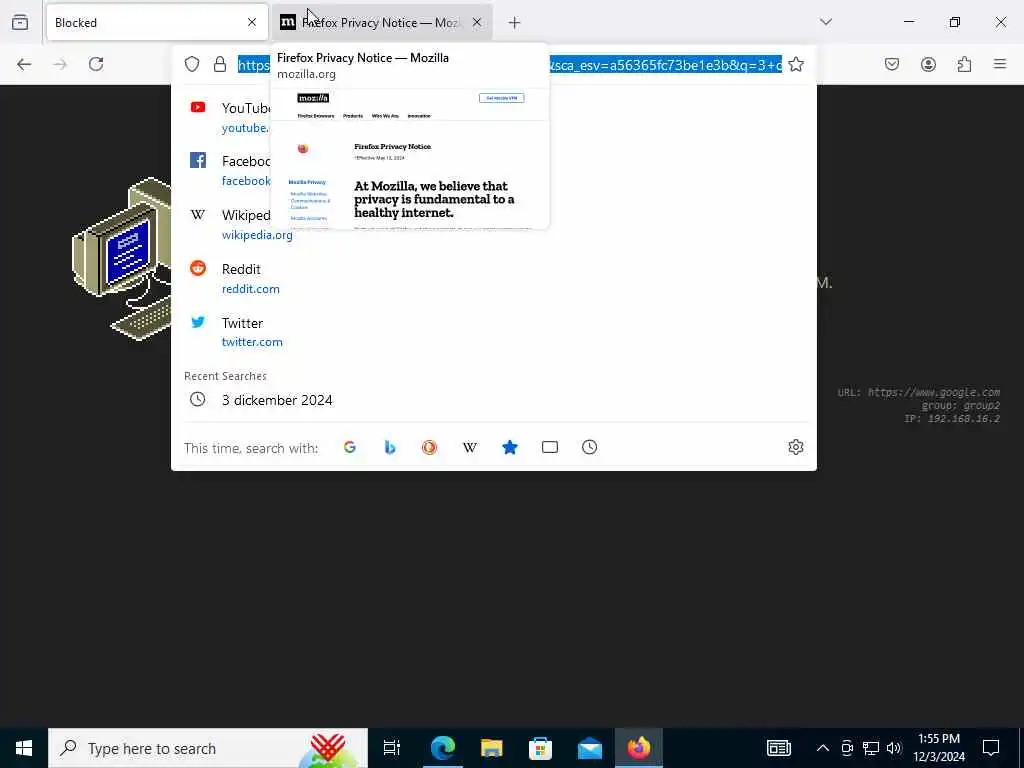
Task: Close the Blocked tab
Action: coord(252,22)
